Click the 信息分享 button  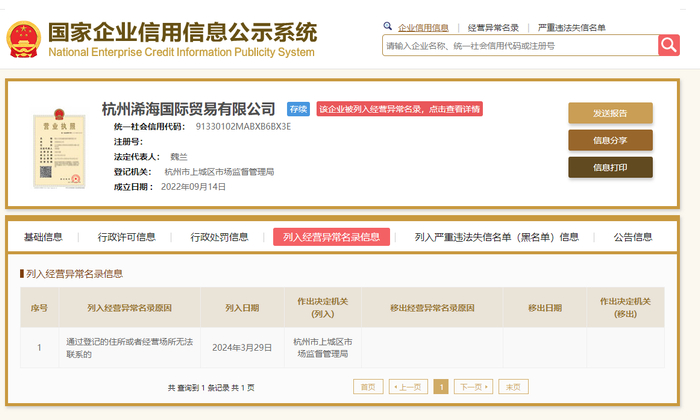[x=610, y=140]
